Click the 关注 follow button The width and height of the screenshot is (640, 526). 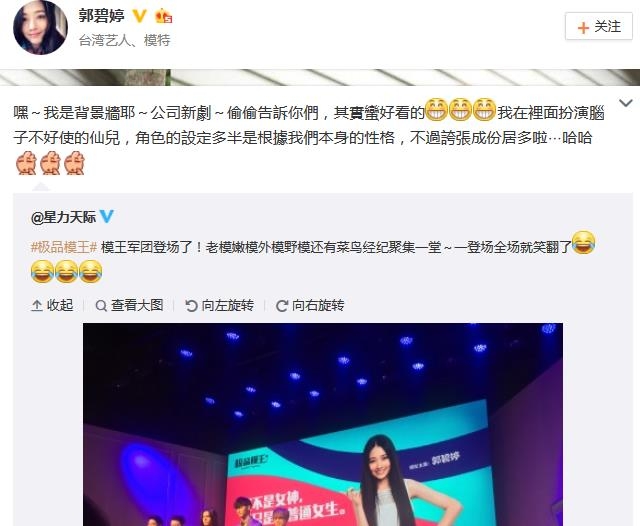click(x=599, y=26)
